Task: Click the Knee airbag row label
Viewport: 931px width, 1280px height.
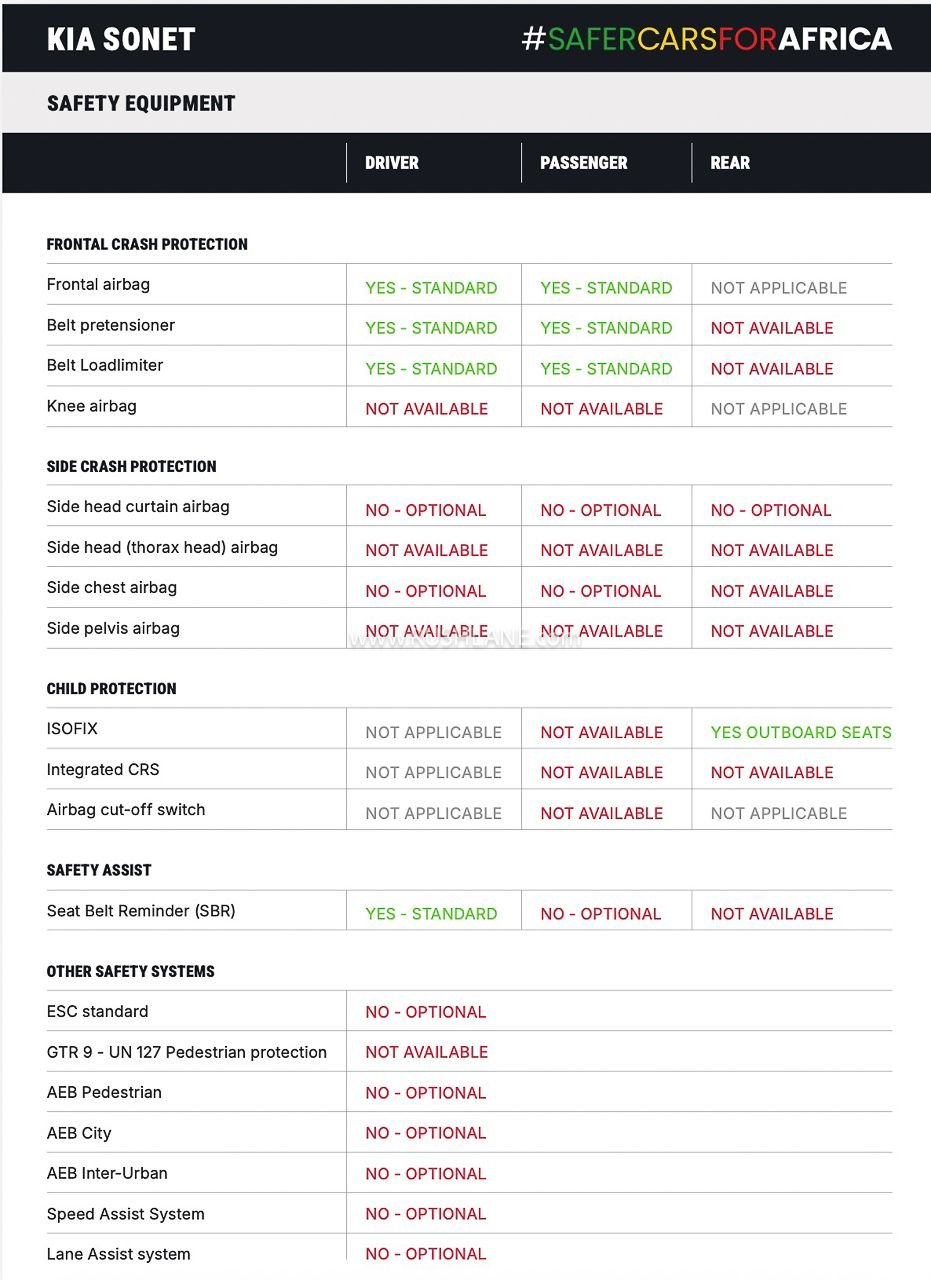Action: pos(92,406)
